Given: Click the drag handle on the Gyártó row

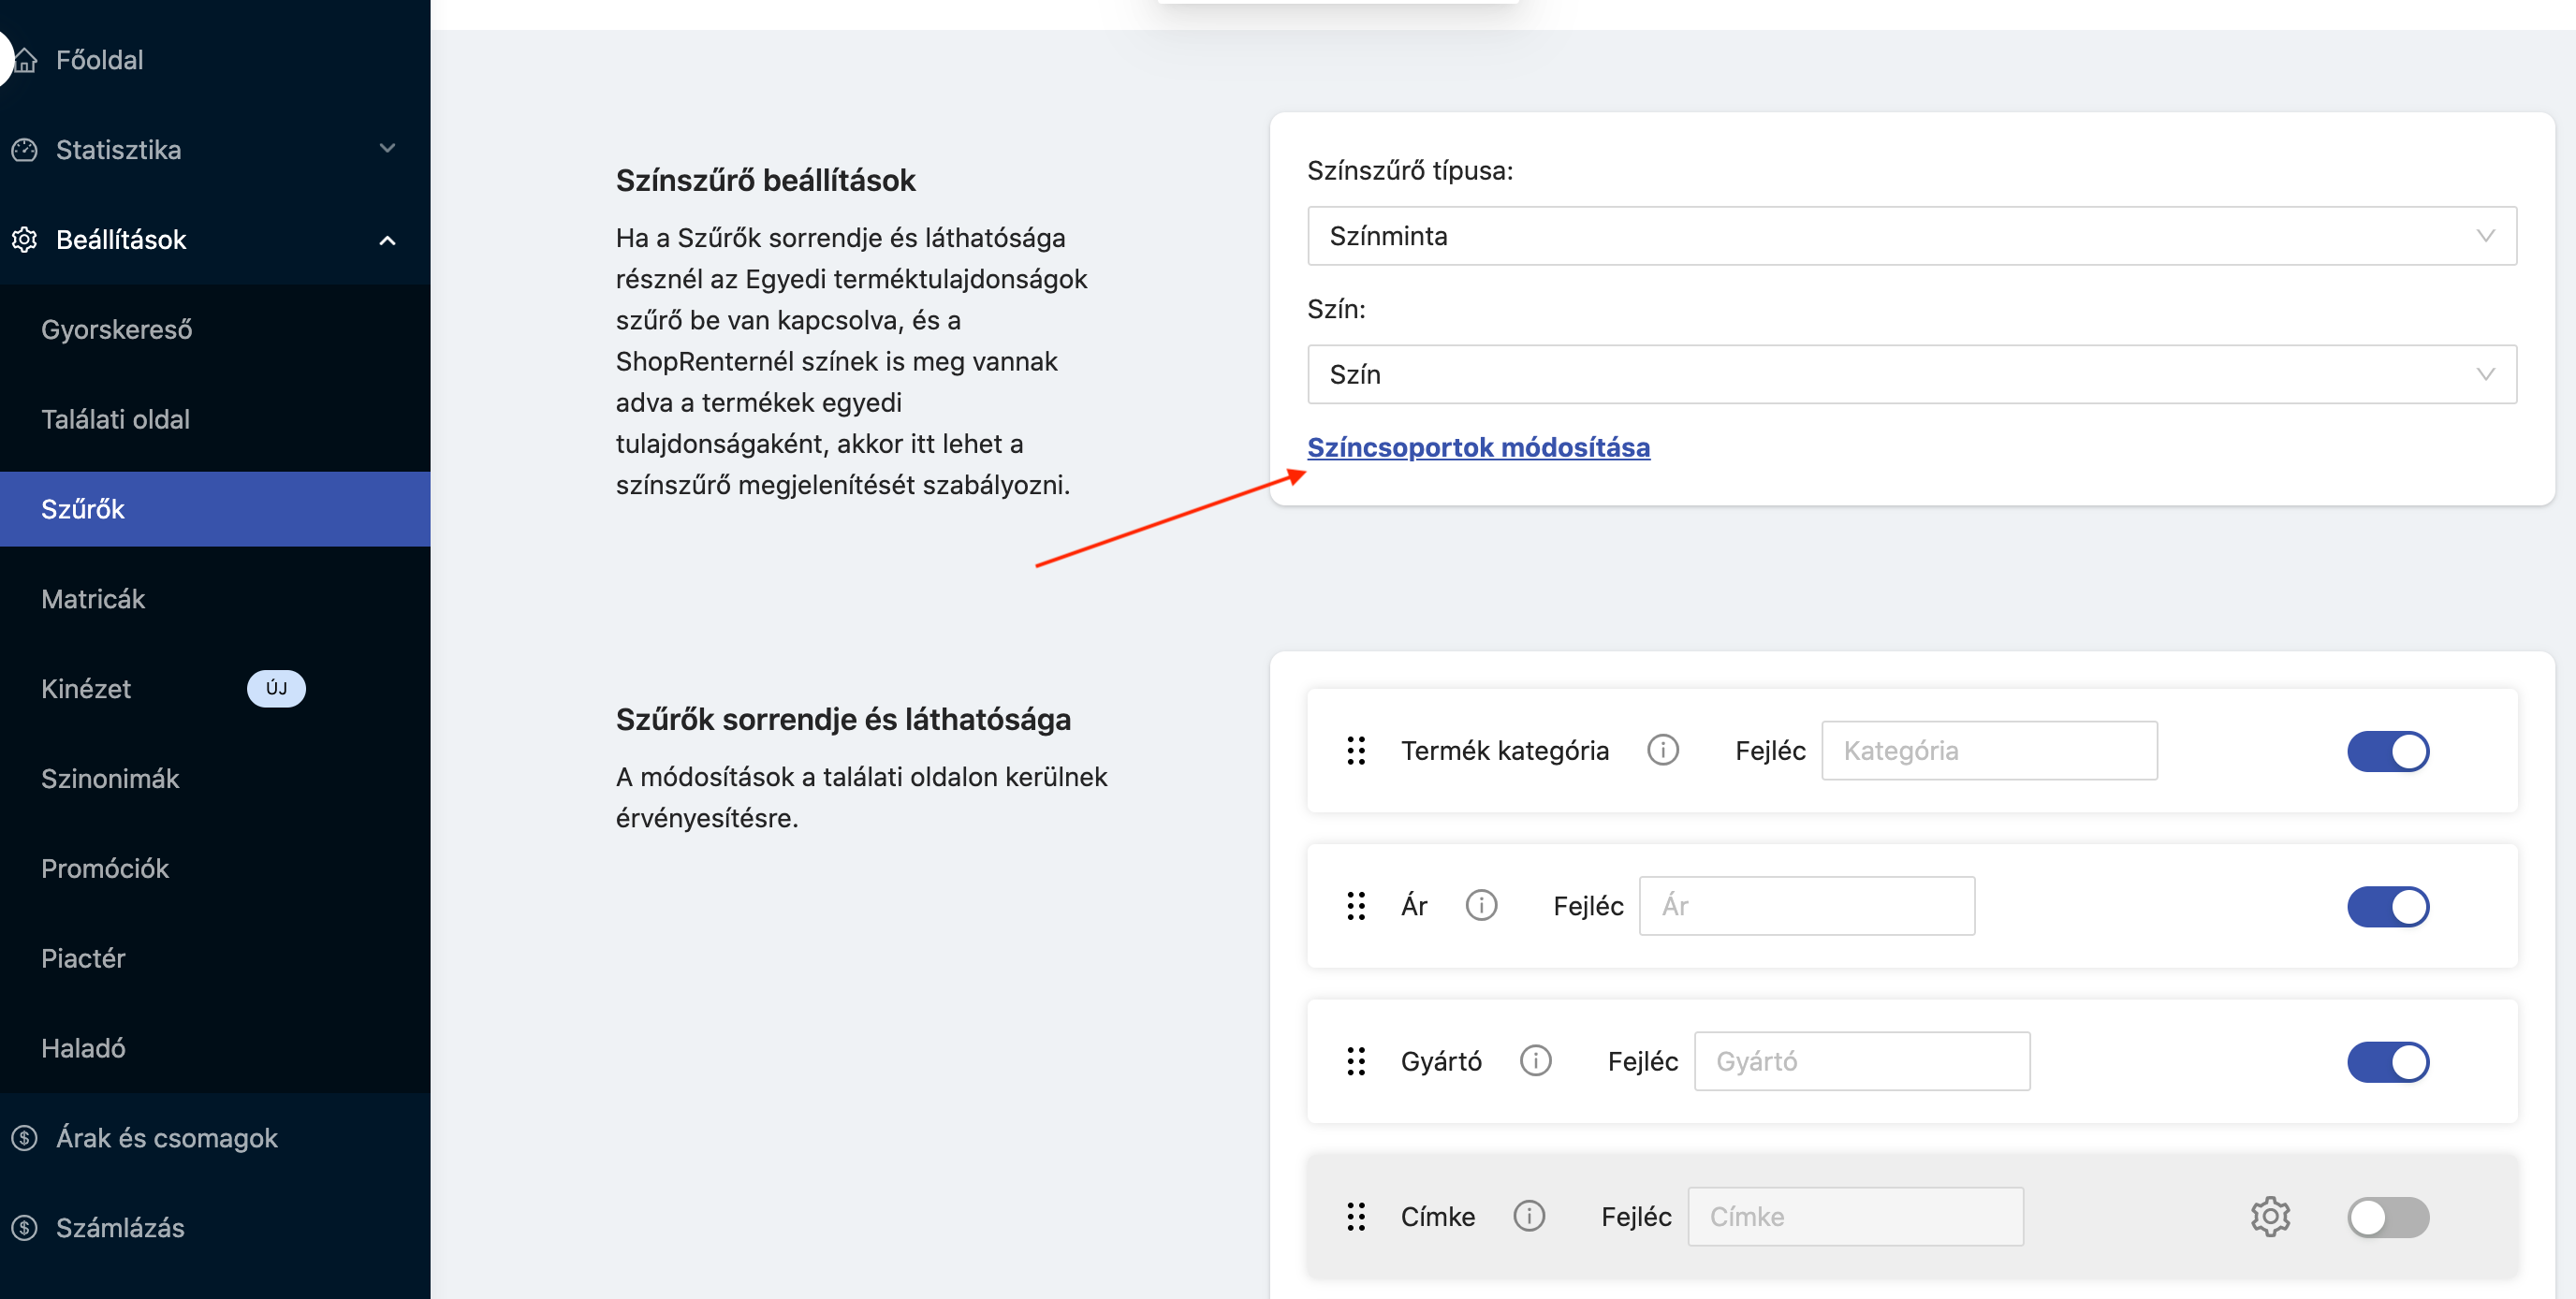Looking at the screenshot, I should tap(1356, 1060).
